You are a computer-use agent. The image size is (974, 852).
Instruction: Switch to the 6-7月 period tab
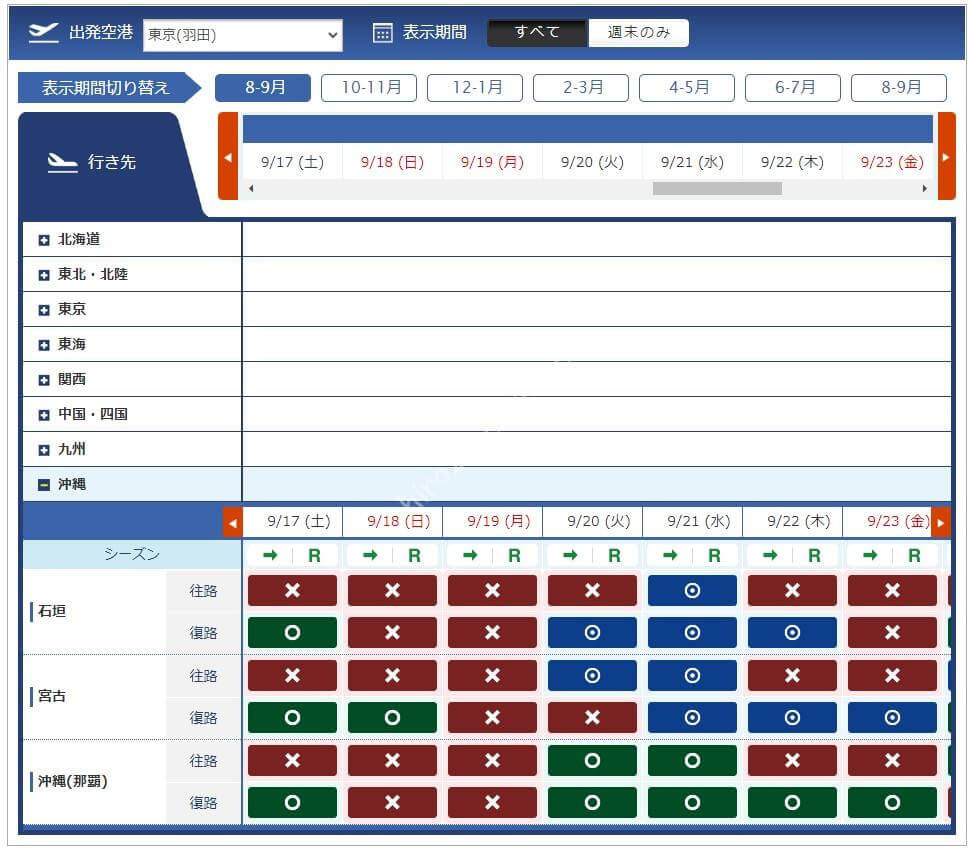point(793,88)
